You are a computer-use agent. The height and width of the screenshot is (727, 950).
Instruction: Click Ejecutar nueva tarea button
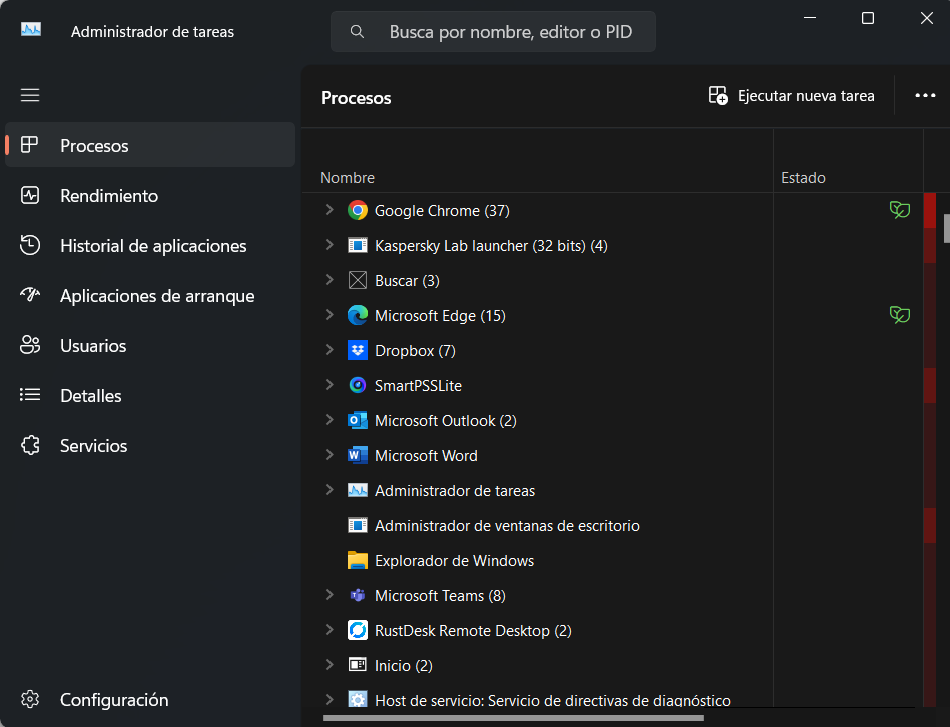coord(791,96)
